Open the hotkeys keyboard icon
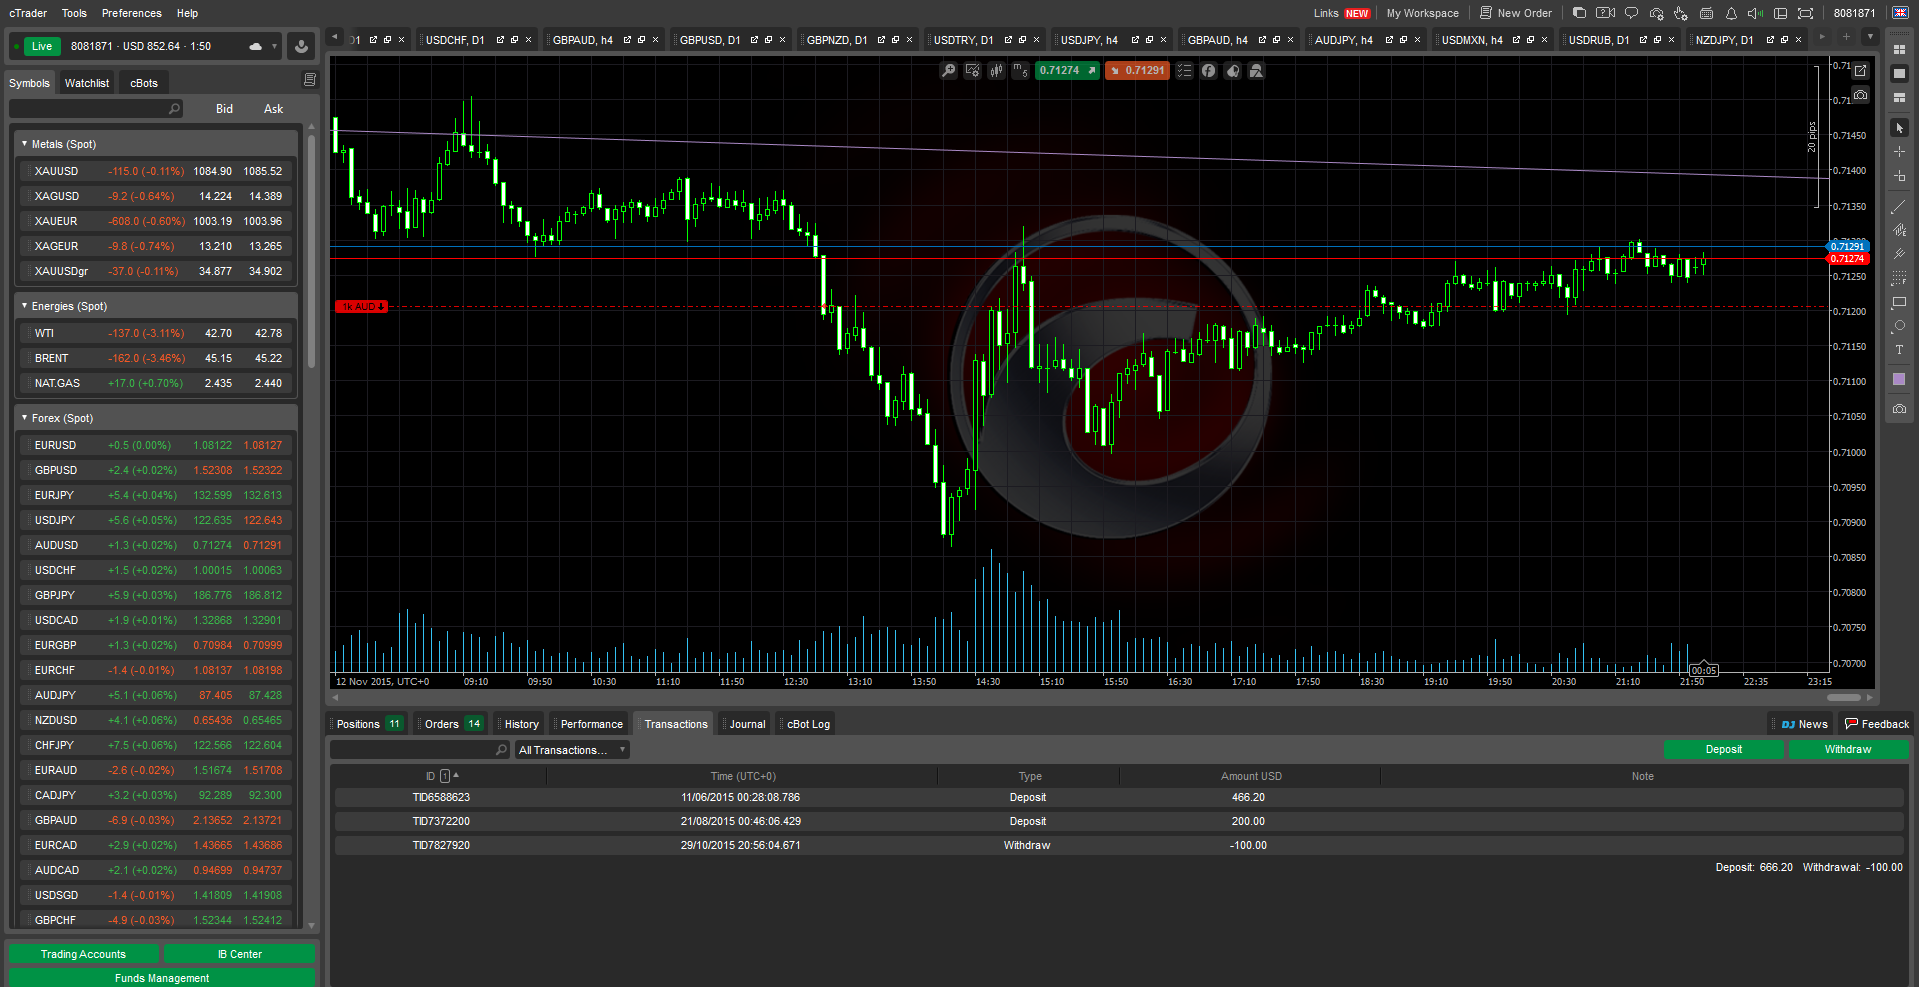 pyautogui.click(x=1706, y=13)
